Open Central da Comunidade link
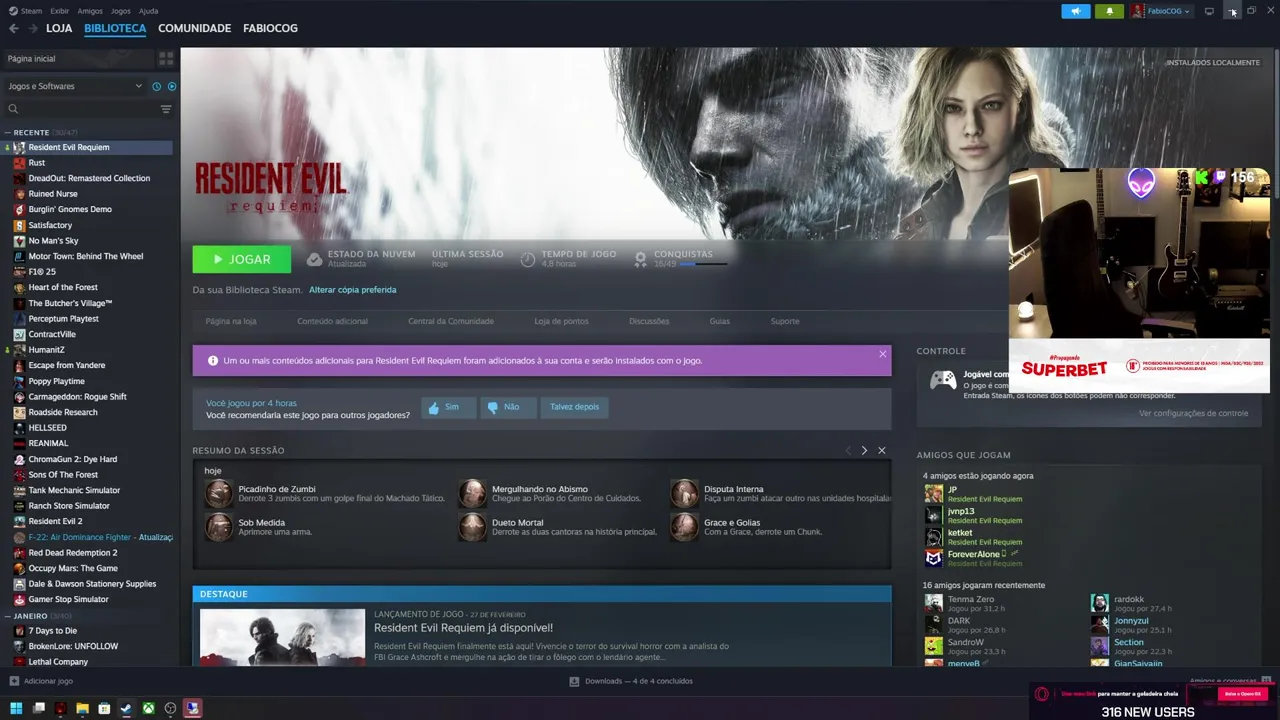Viewport: 1280px width, 720px height. point(451,321)
